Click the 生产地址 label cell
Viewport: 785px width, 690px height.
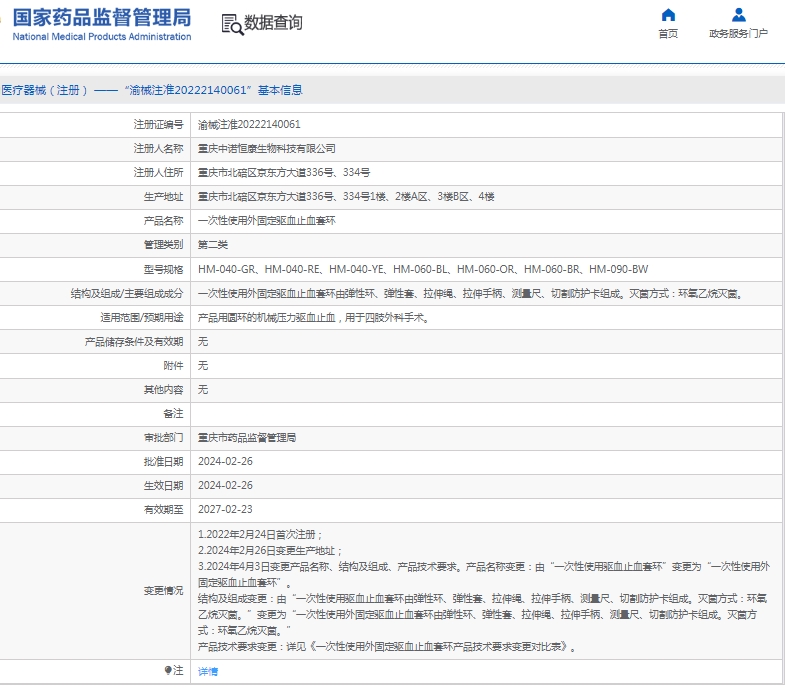click(95, 197)
